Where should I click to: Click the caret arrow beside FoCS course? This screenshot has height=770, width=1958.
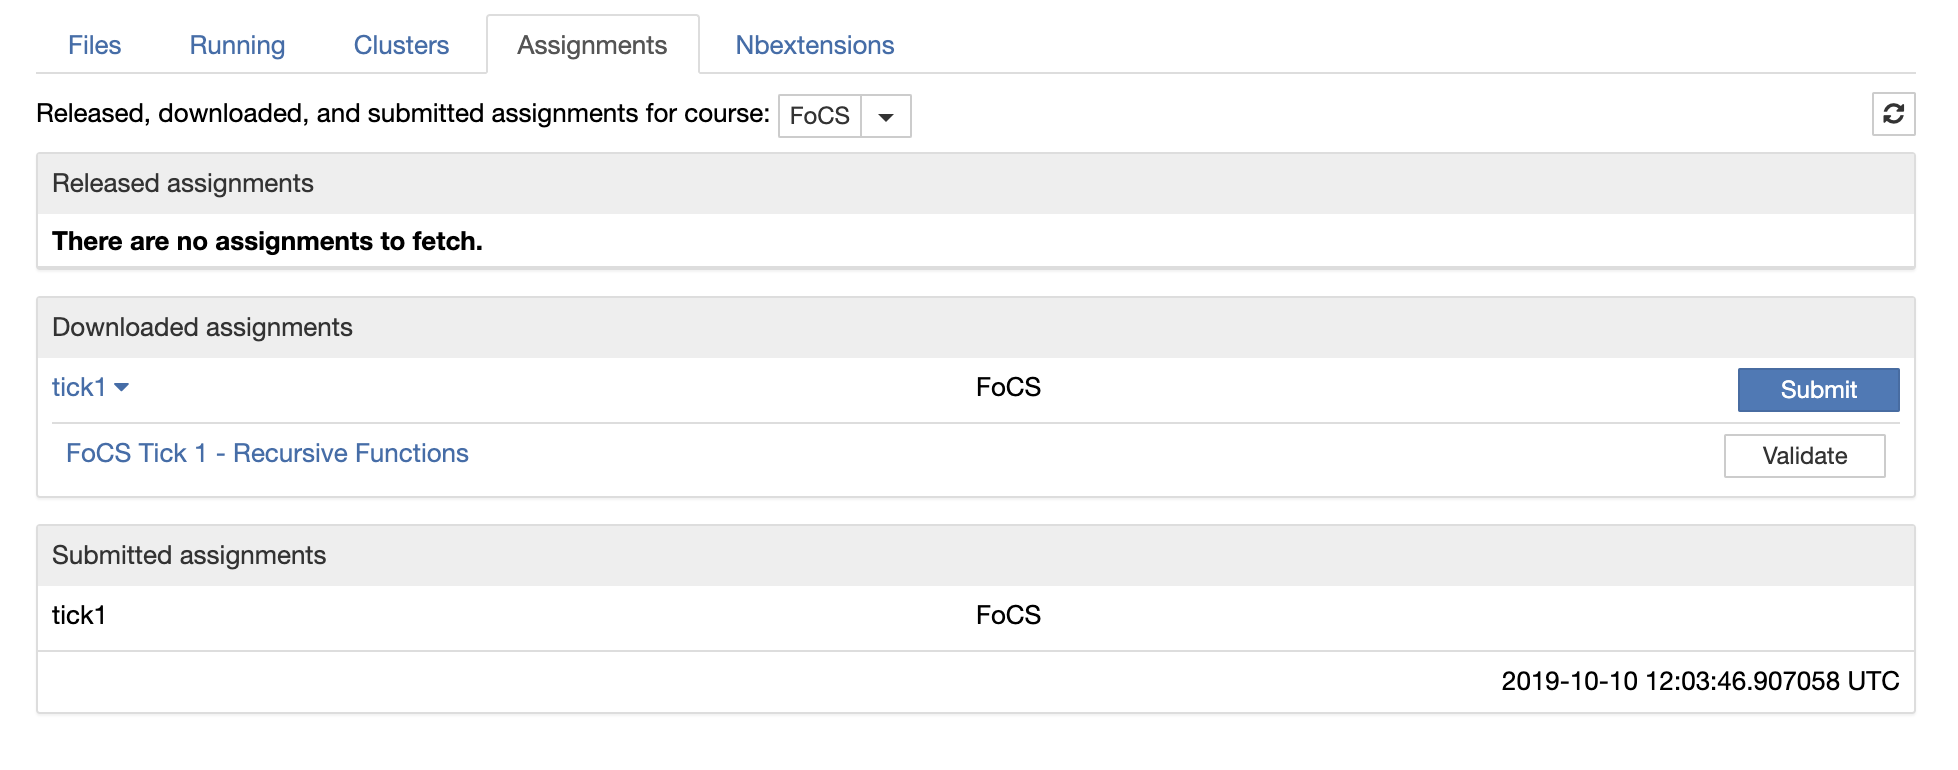click(x=886, y=116)
